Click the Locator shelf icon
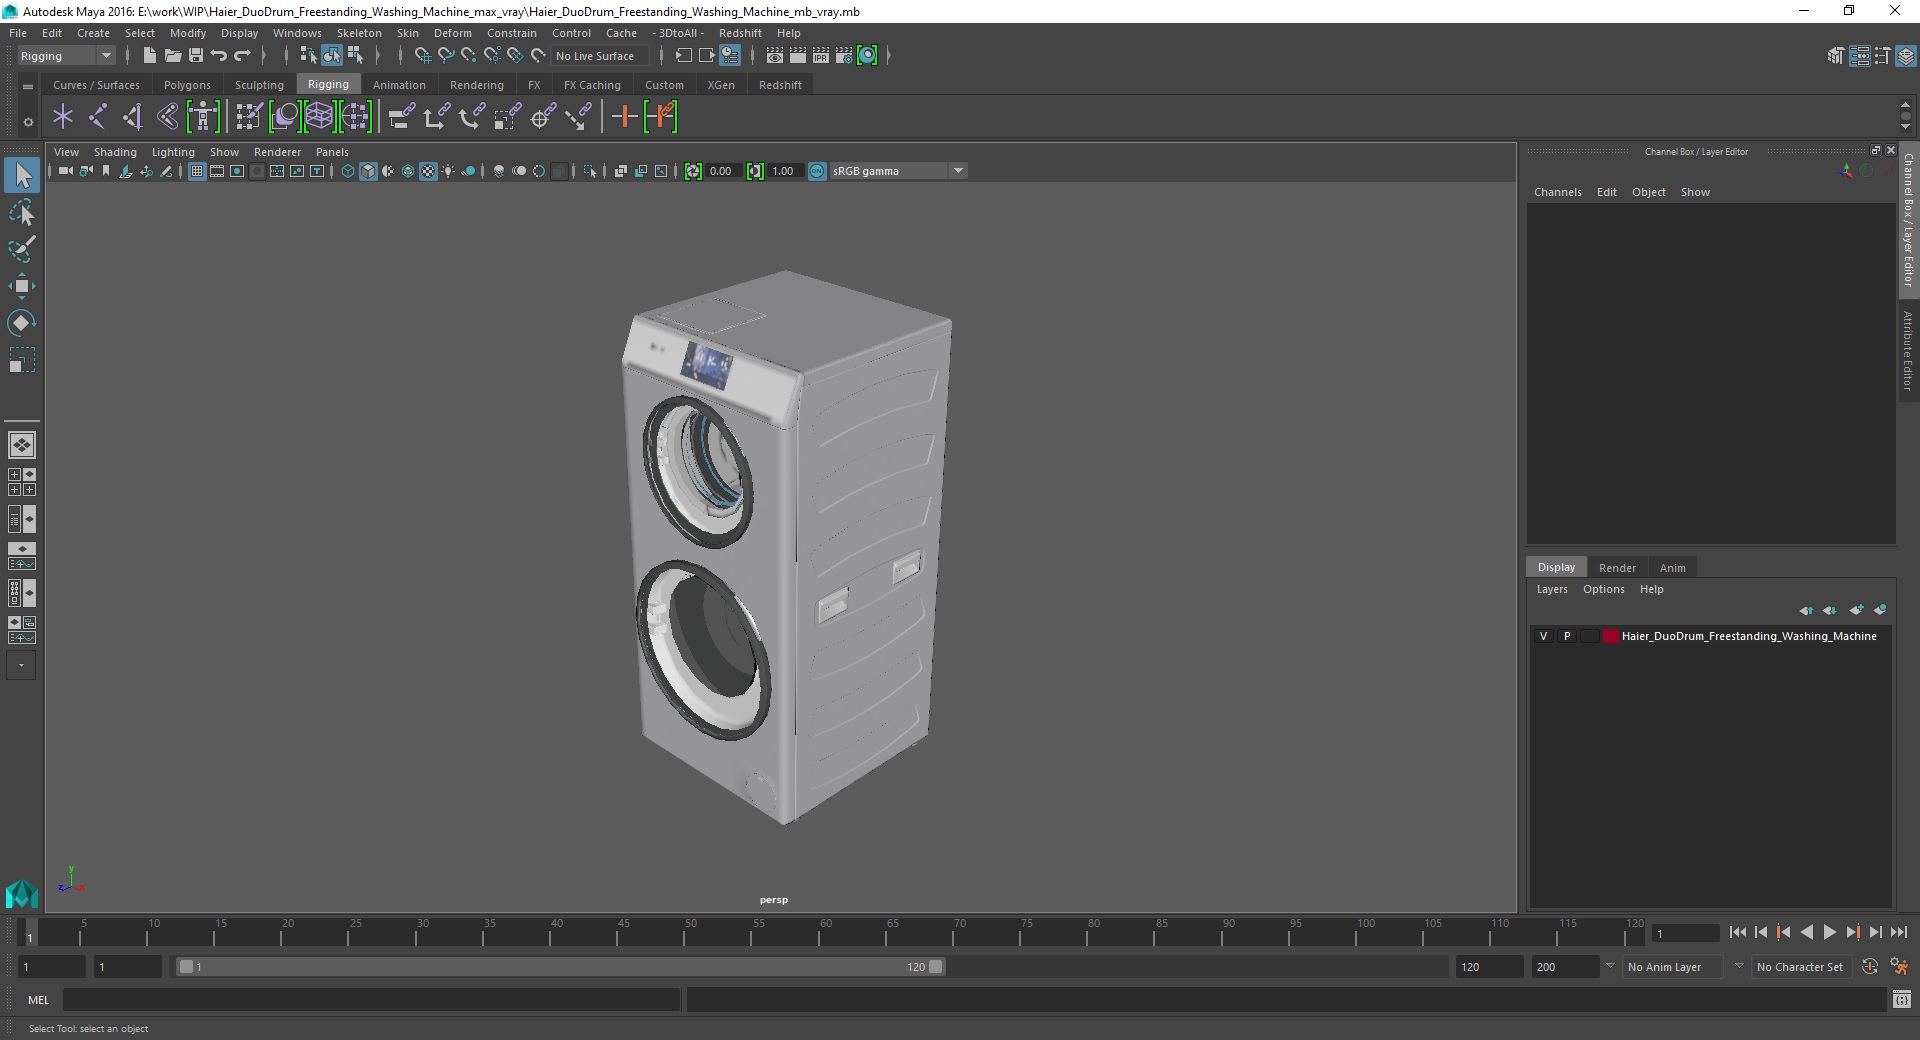The width and height of the screenshot is (1920, 1040). pos(63,117)
